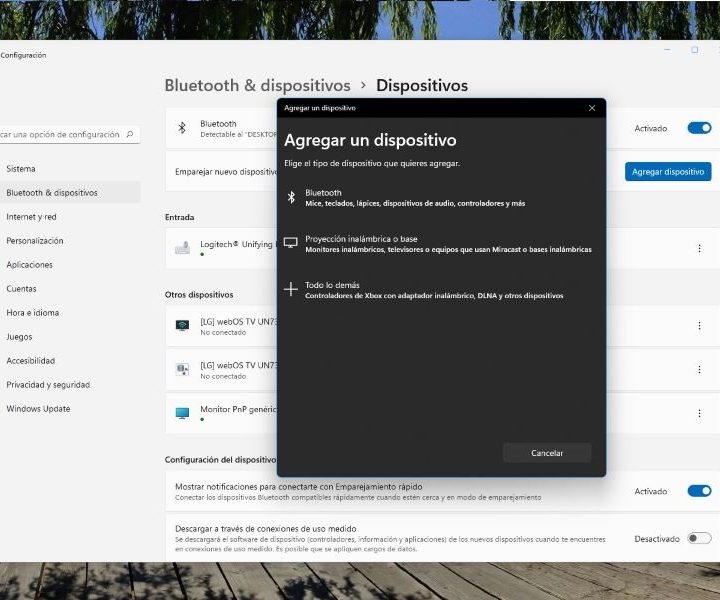Focus the settings search input field
This screenshot has height=600, width=720.
[x=69, y=135]
